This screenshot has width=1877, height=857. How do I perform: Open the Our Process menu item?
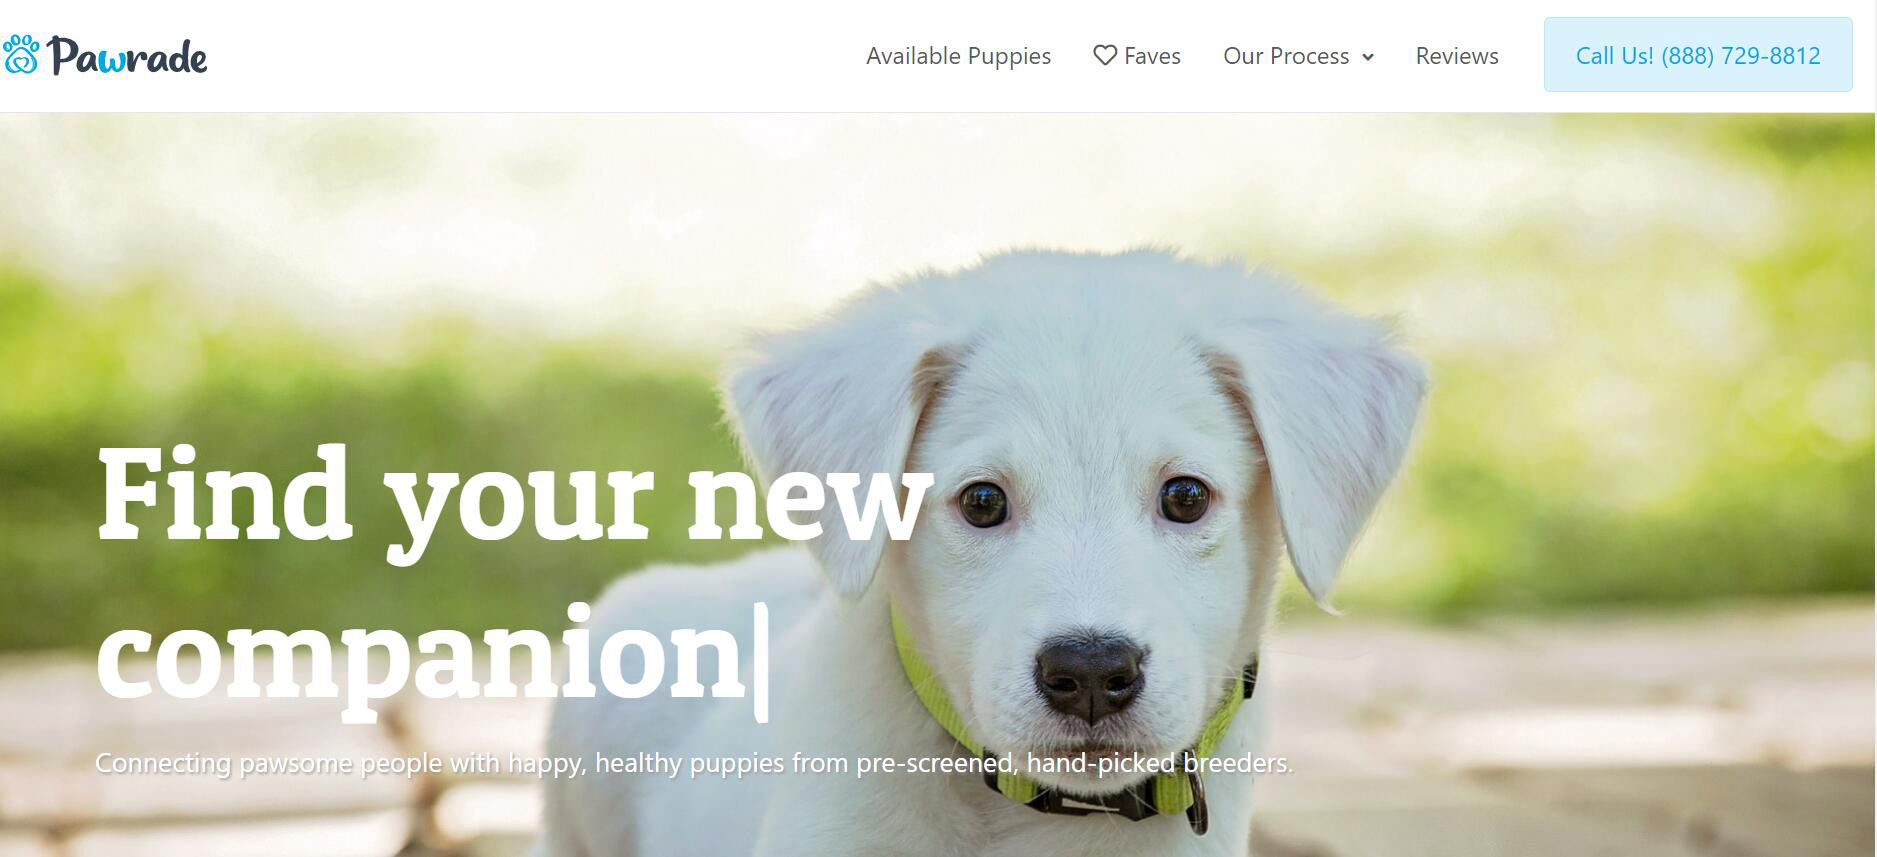click(x=1286, y=56)
